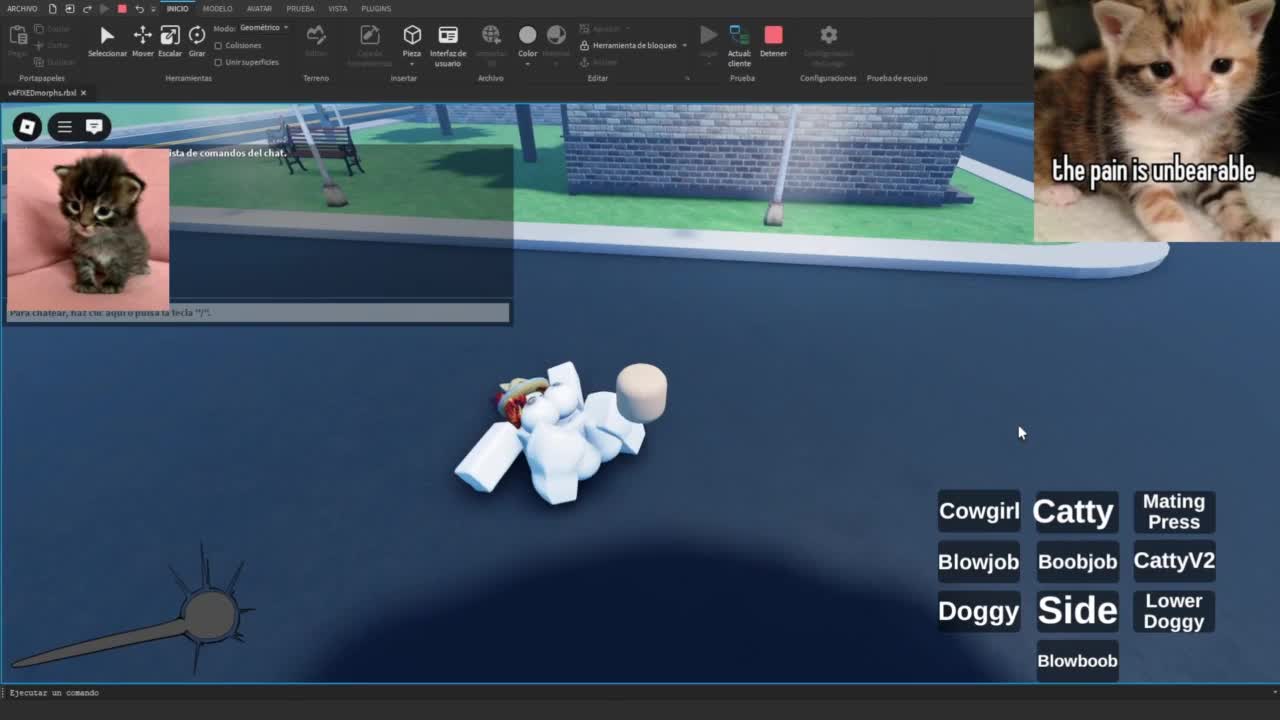Switch to the MODELO ribbon tab
The width and height of the screenshot is (1280, 720).
point(217,9)
